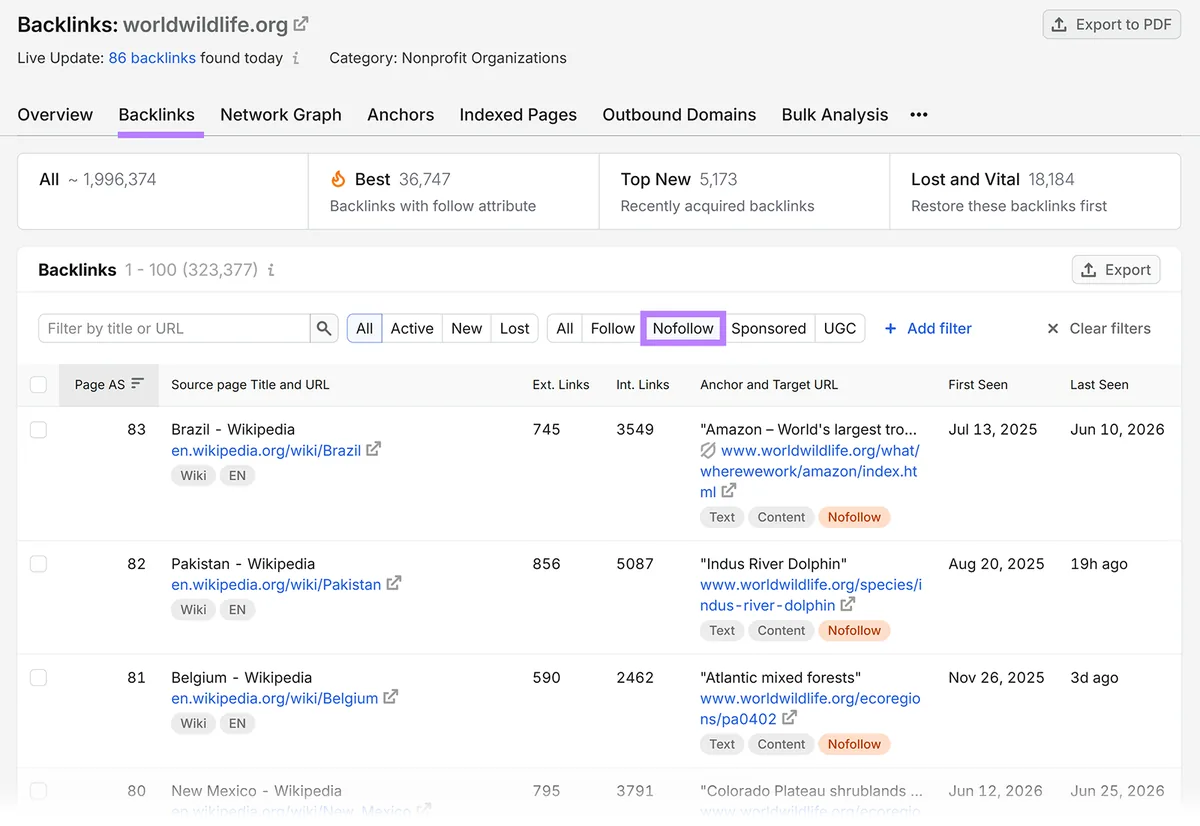This screenshot has height=826, width=1200.
Task: Open en.wikipedia.org/wiki/Pakistan link
Action: pyautogui.click(x=276, y=584)
